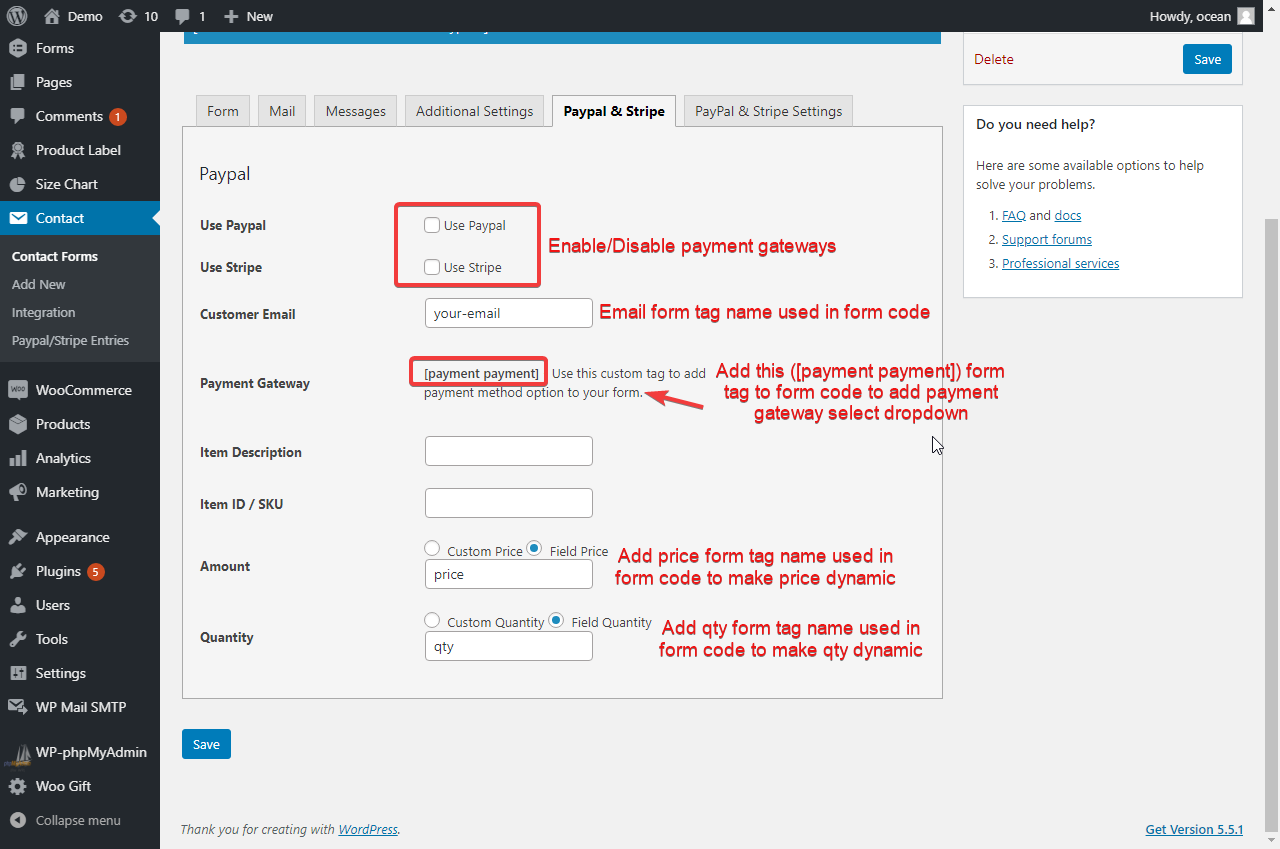Click the Product Label sidebar icon

pyautogui.click(x=17, y=150)
